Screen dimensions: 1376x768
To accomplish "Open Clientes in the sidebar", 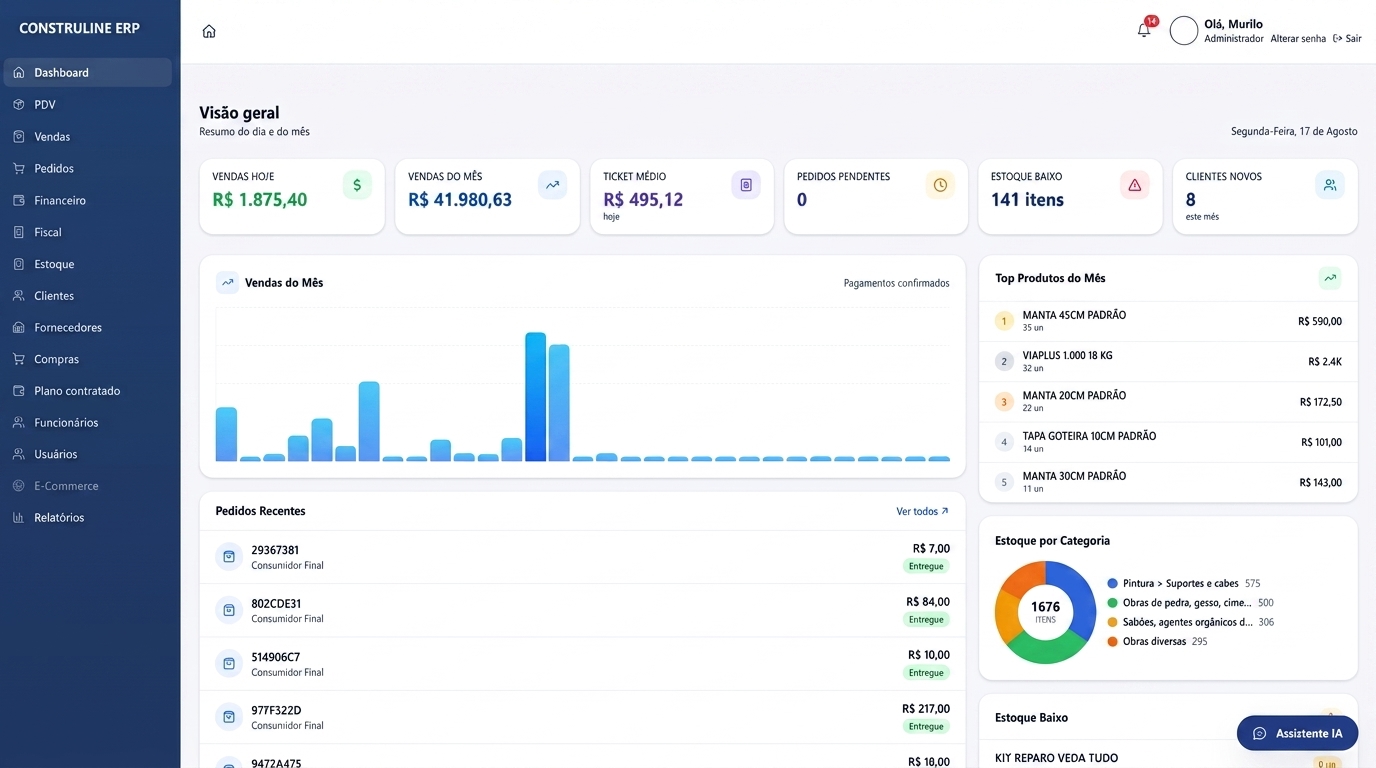I will click(x=88, y=296).
